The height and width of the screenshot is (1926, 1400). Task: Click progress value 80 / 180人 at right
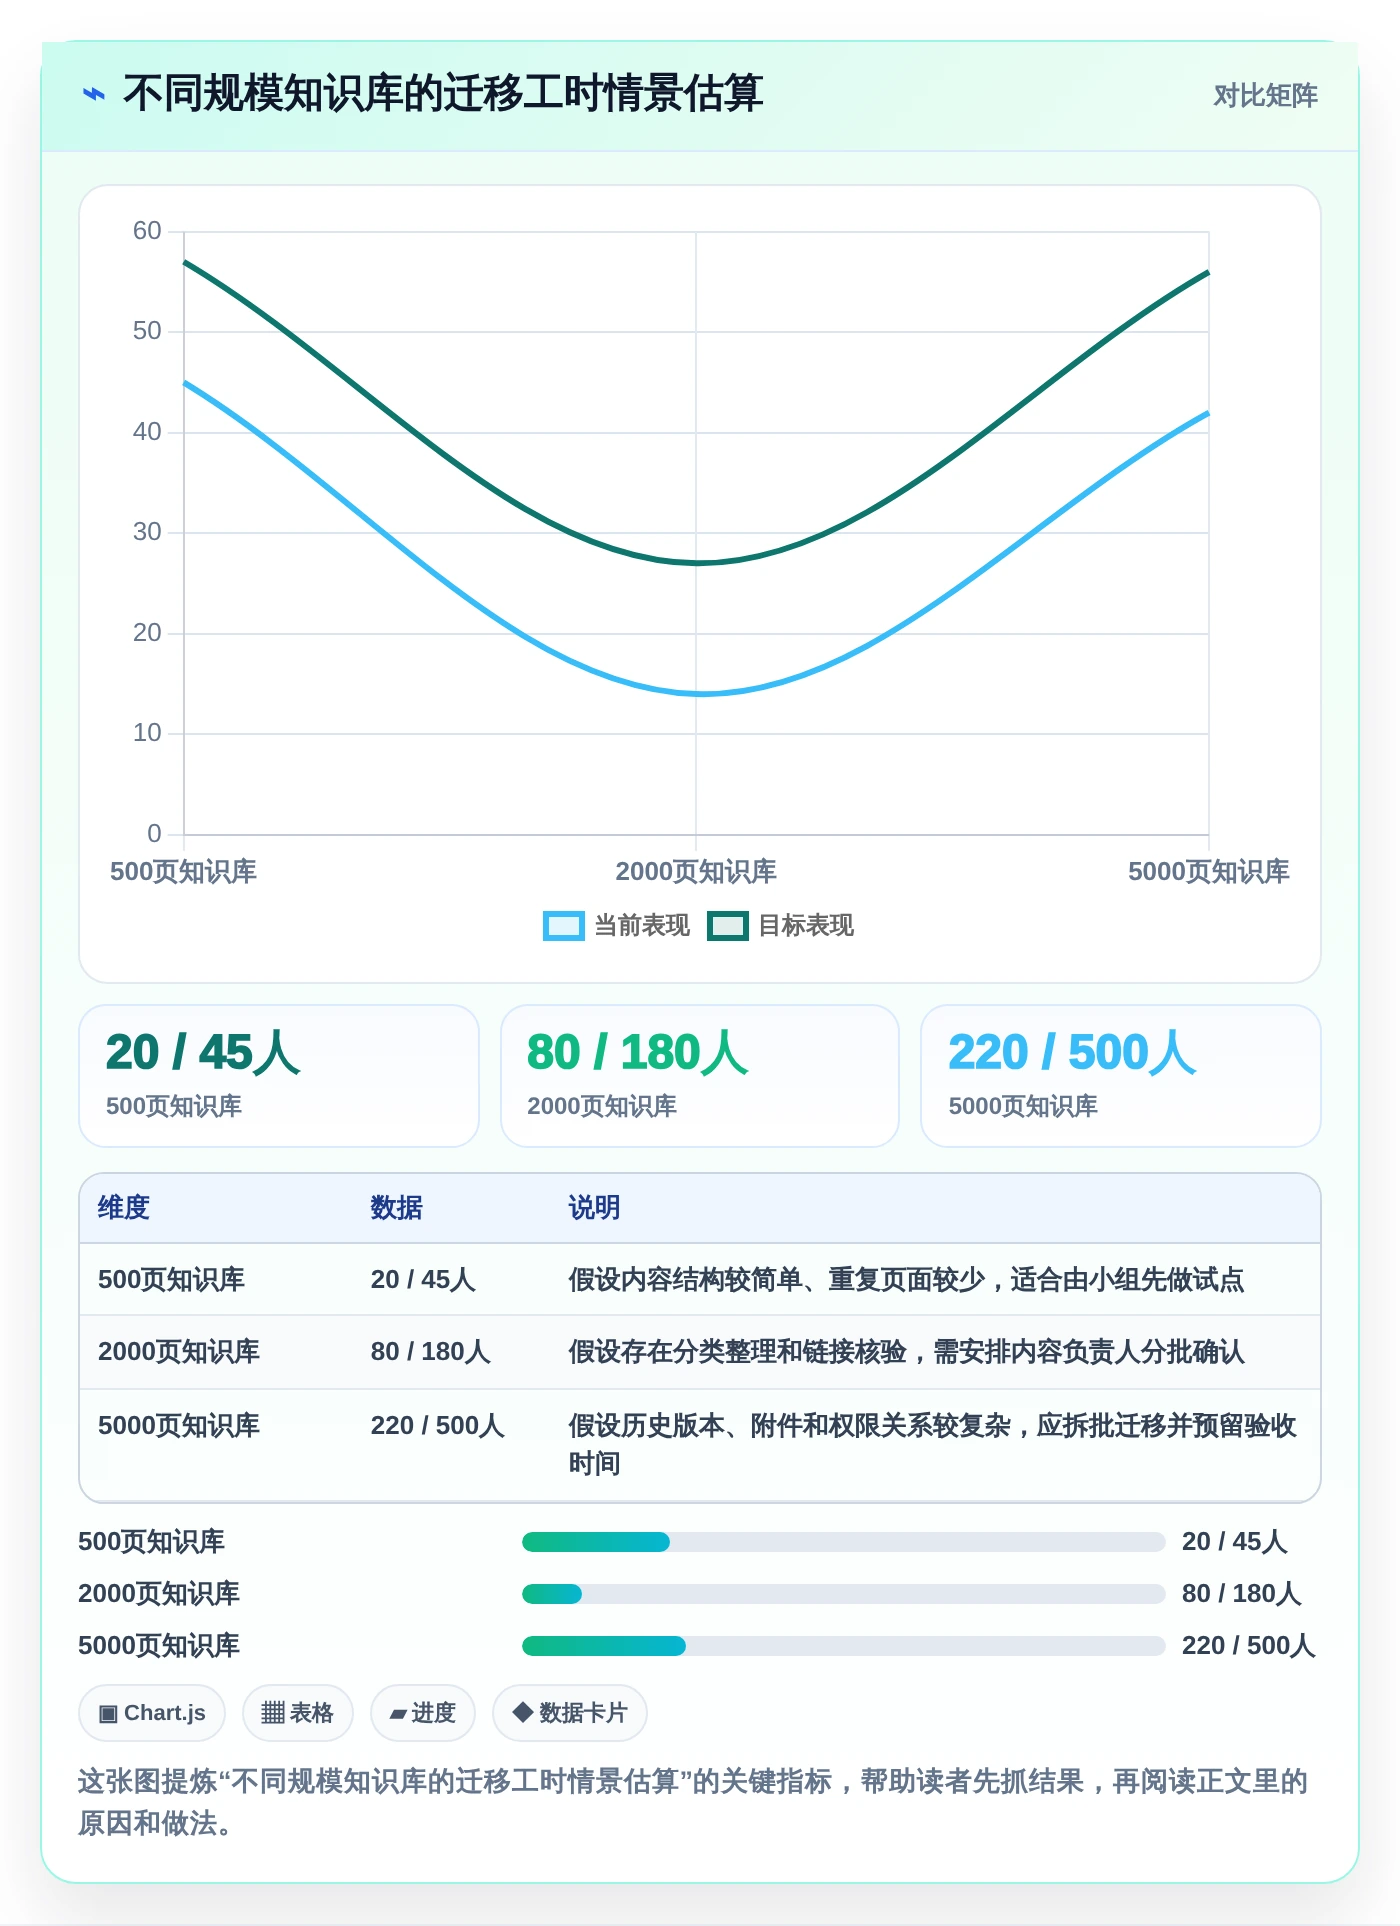(x=1242, y=1594)
